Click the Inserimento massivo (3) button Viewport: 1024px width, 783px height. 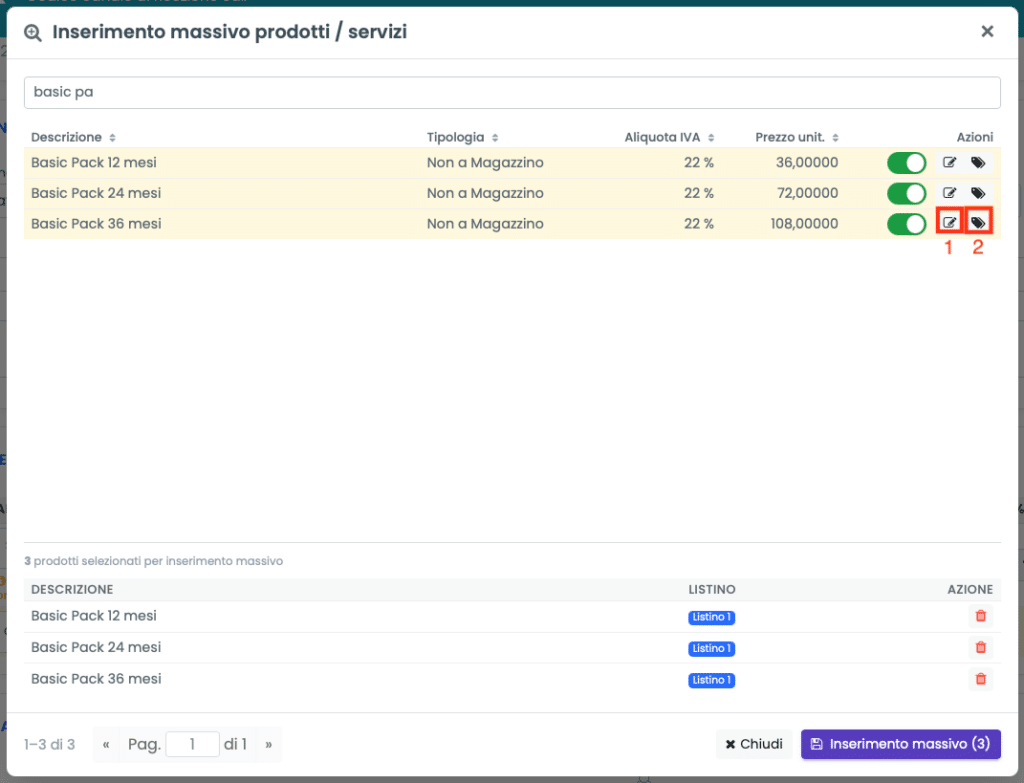point(901,744)
